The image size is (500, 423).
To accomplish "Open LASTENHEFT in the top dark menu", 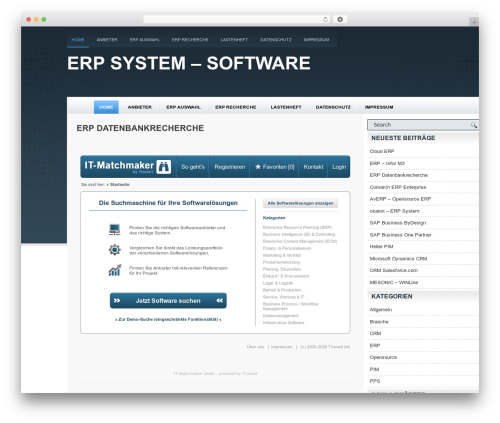I will pyautogui.click(x=234, y=40).
